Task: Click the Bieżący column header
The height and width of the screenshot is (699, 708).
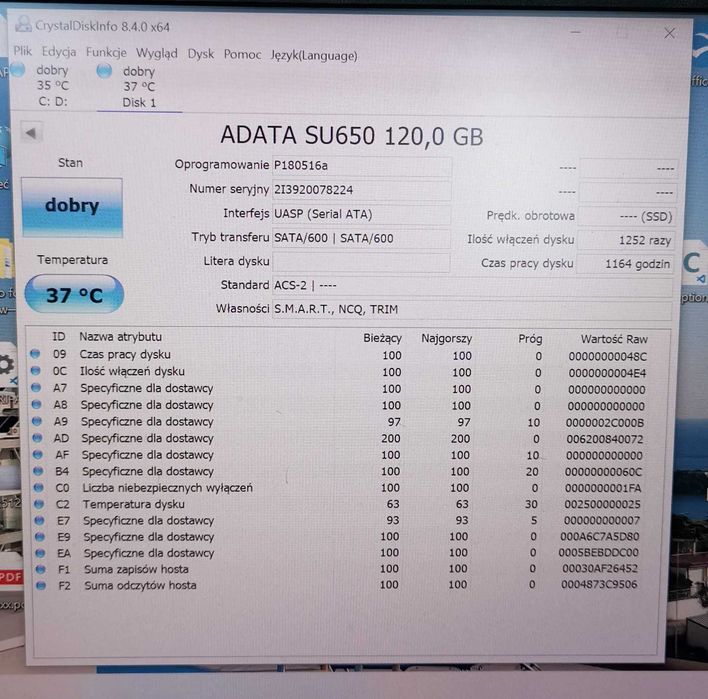Action: (382, 338)
